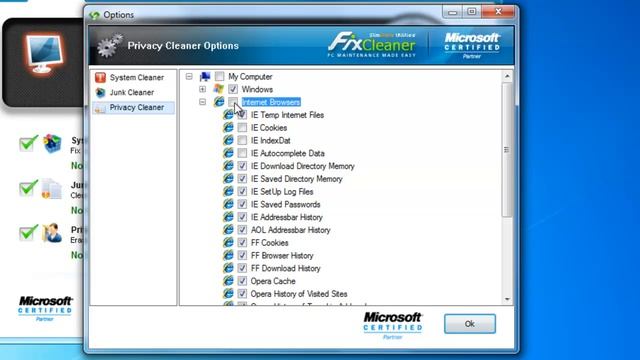Uncheck FF Browser History checkbox
The height and width of the screenshot is (360, 640).
point(242,255)
